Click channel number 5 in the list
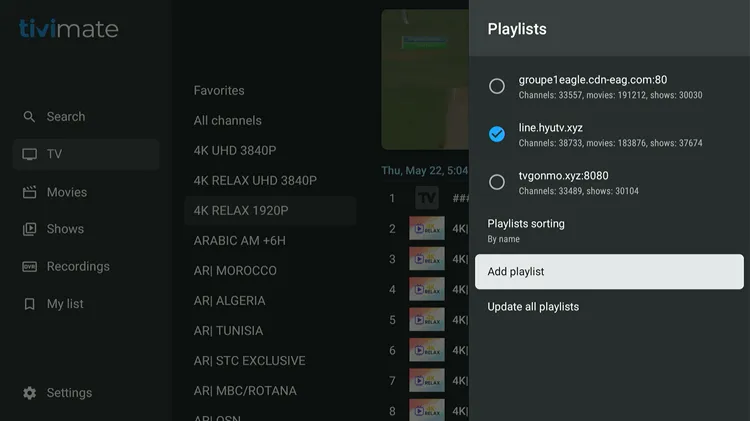Viewport: 750px width, 421px height. pos(392,320)
